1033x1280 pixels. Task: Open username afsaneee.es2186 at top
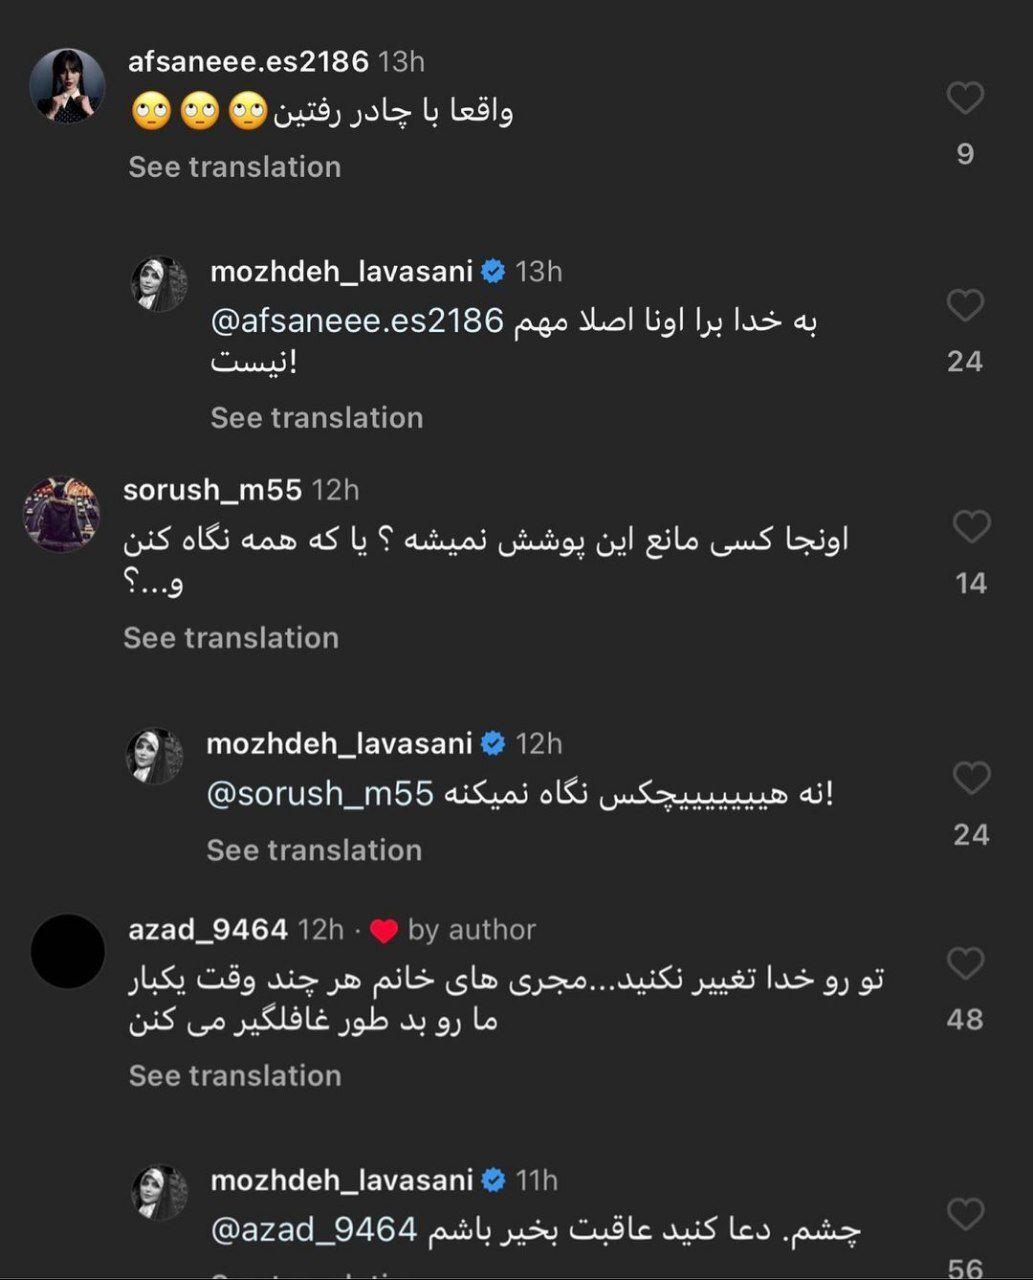click(x=248, y=62)
